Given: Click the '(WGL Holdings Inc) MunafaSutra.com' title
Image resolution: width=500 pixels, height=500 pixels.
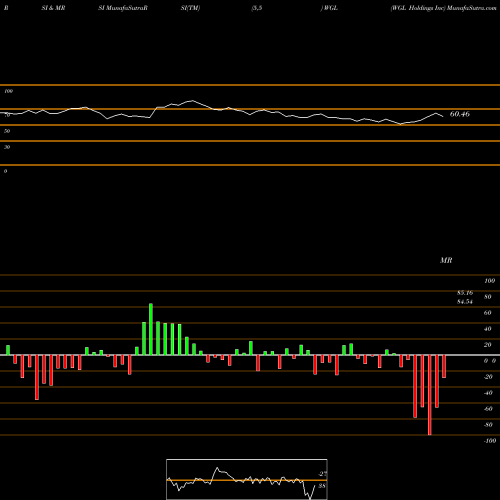Looking at the screenshot, I should (x=444, y=8).
